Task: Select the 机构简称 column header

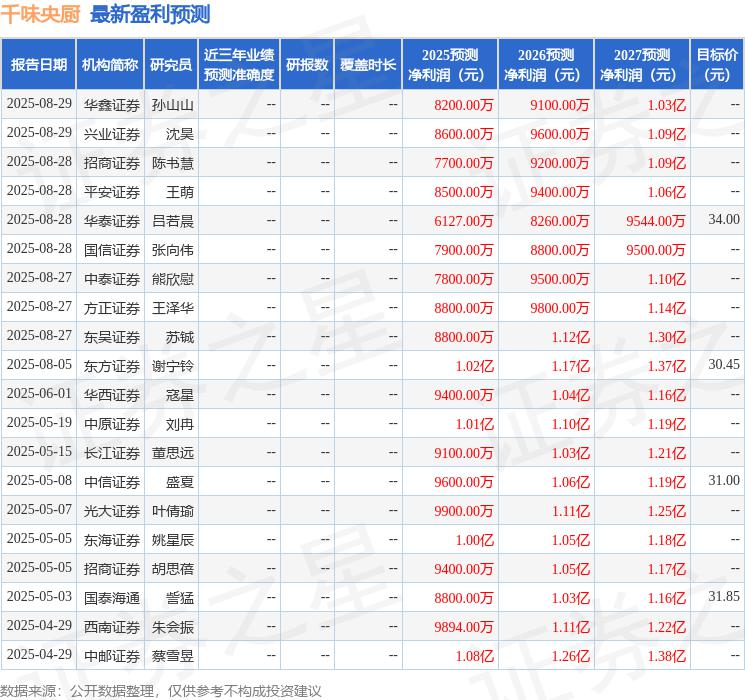Action: tap(110, 64)
